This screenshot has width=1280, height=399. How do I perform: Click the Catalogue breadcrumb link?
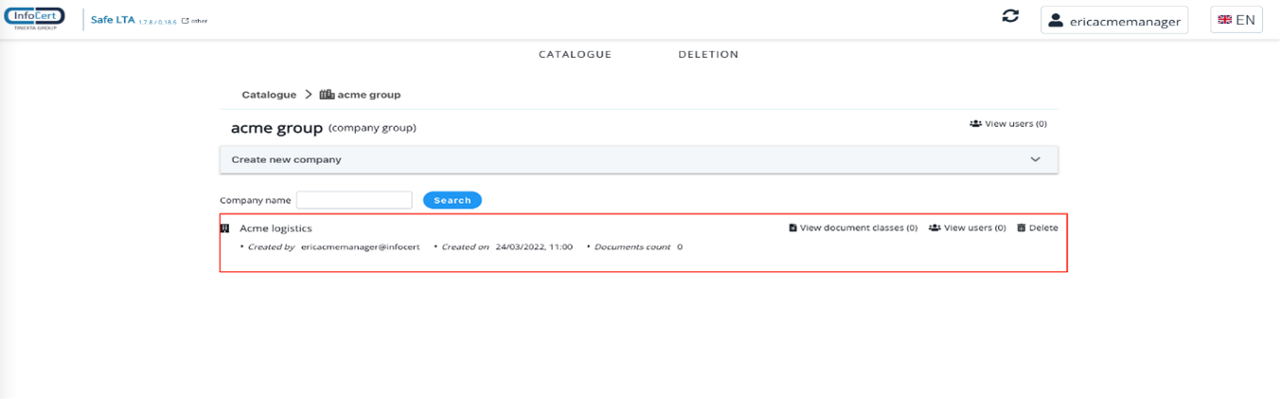(x=269, y=95)
